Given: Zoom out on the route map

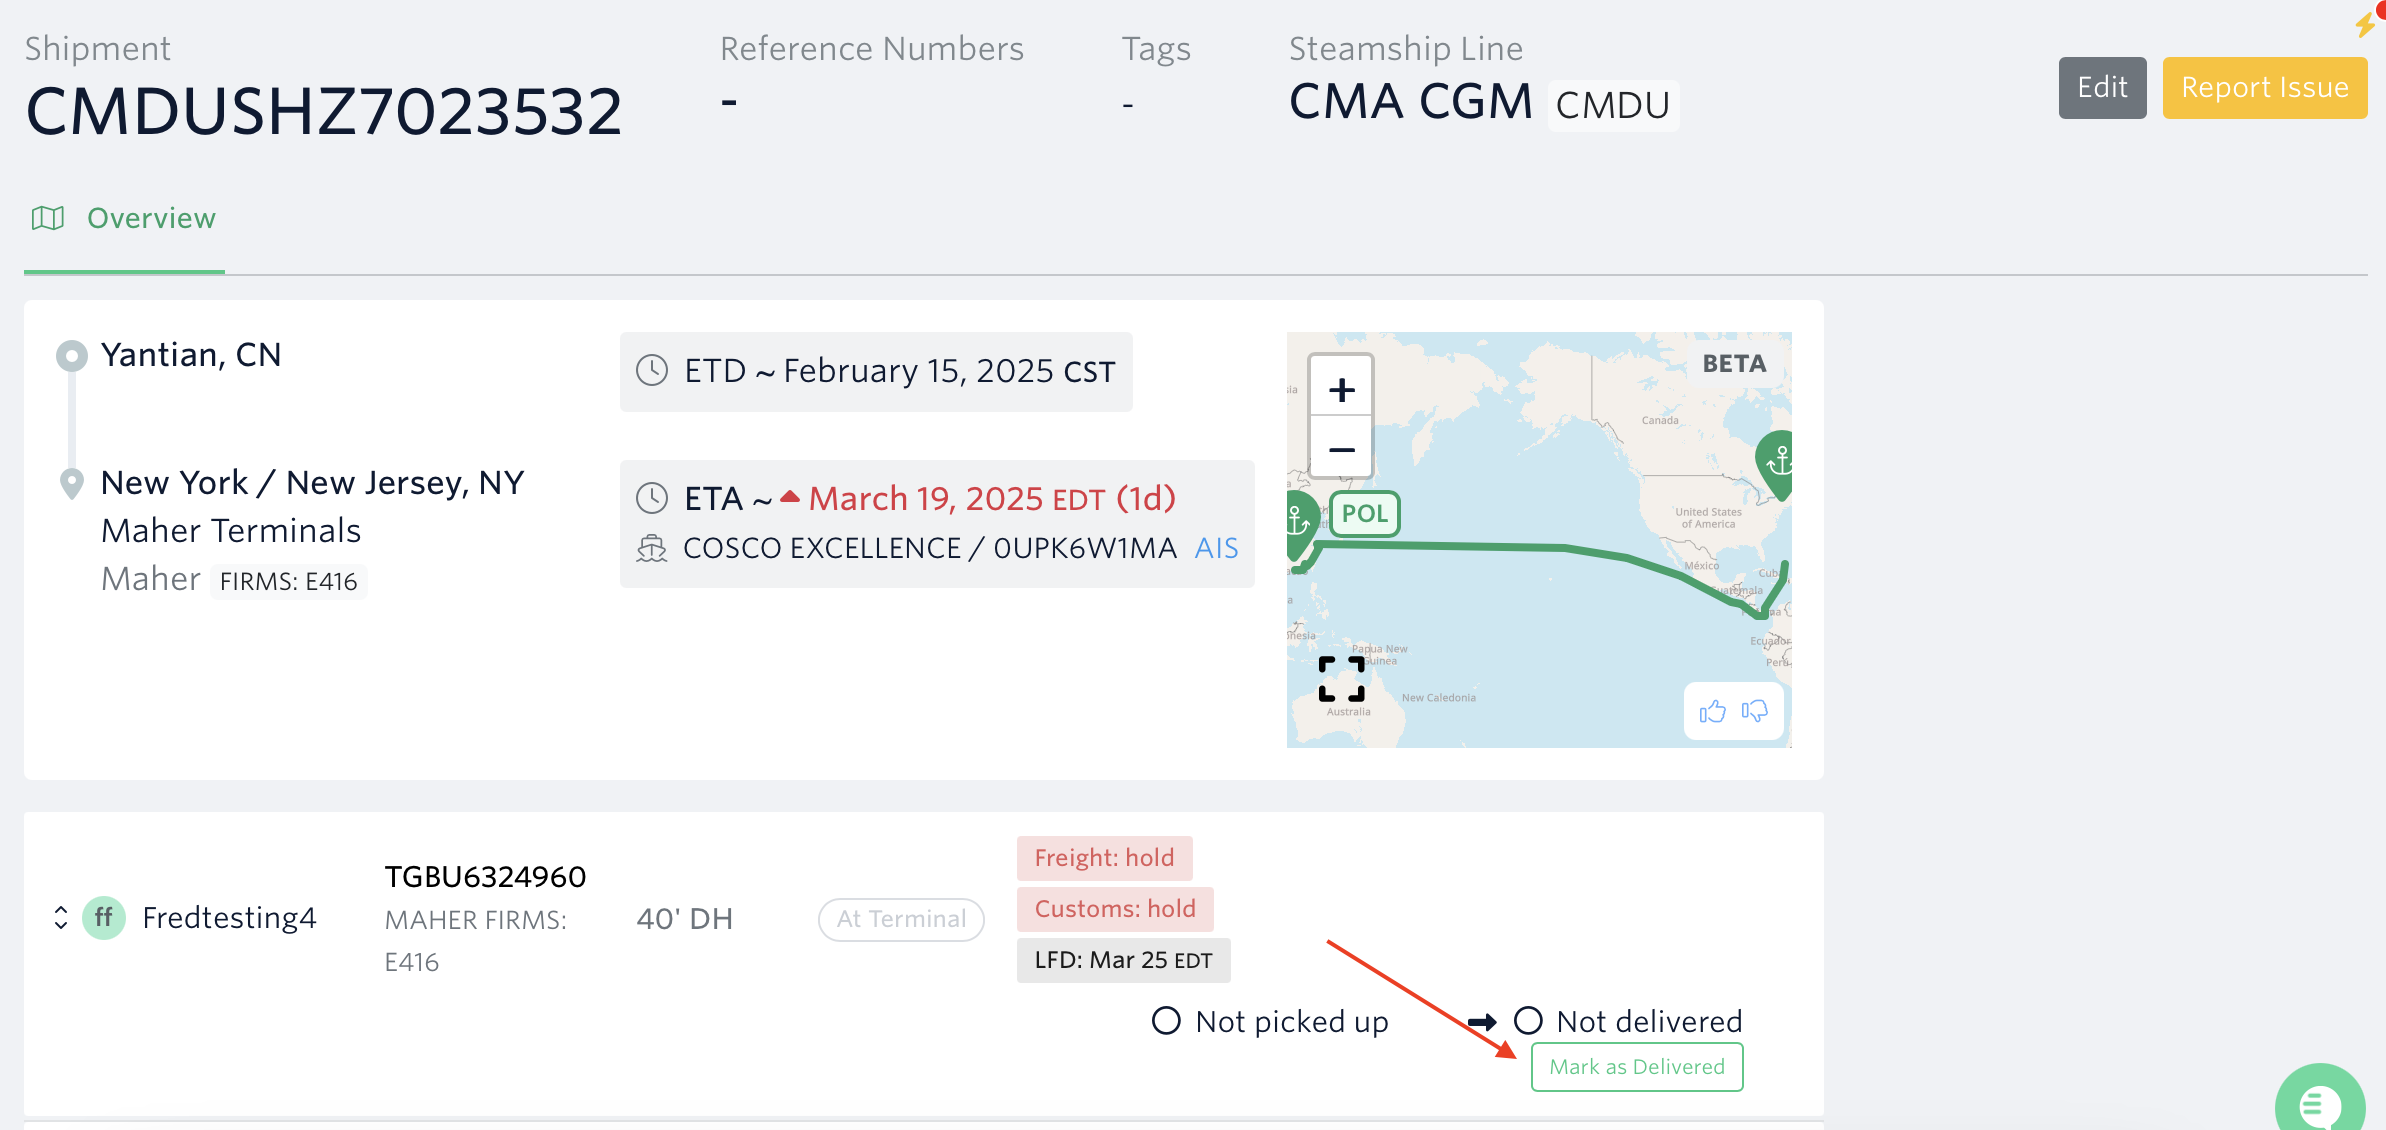Looking at the screenshot, I should 1341,450.
